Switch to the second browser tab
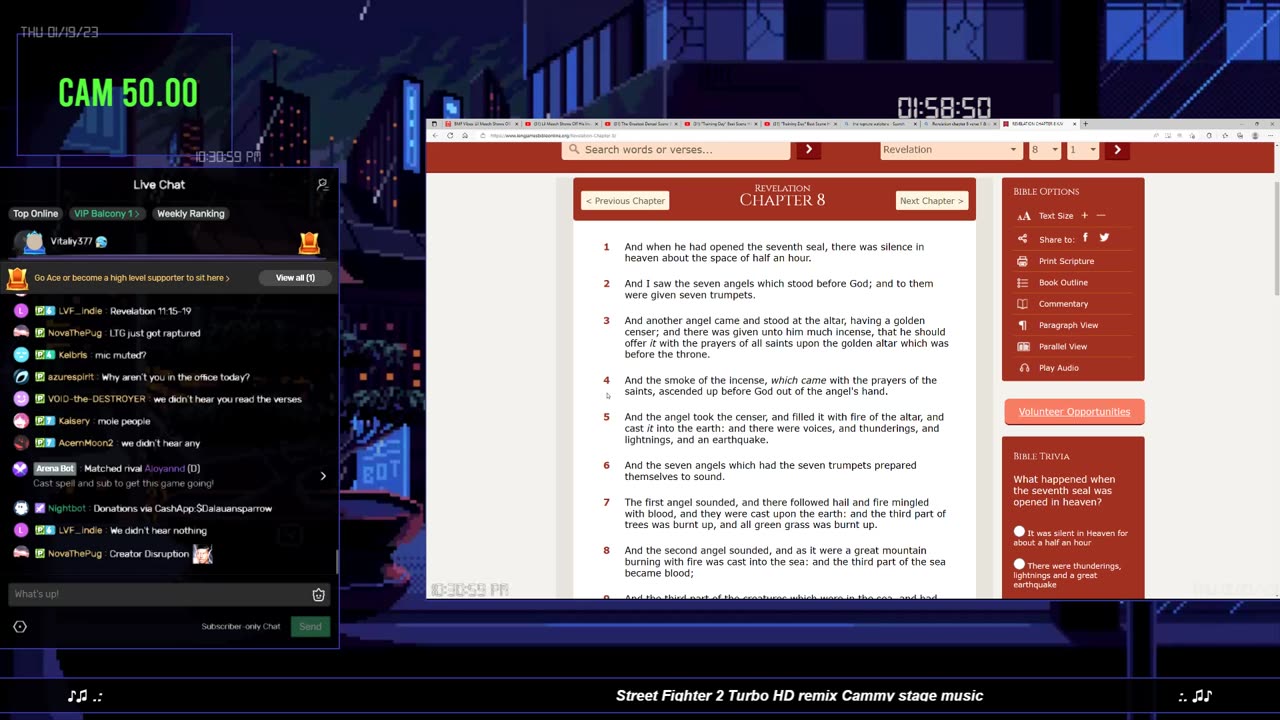 (x=561, y=124)
